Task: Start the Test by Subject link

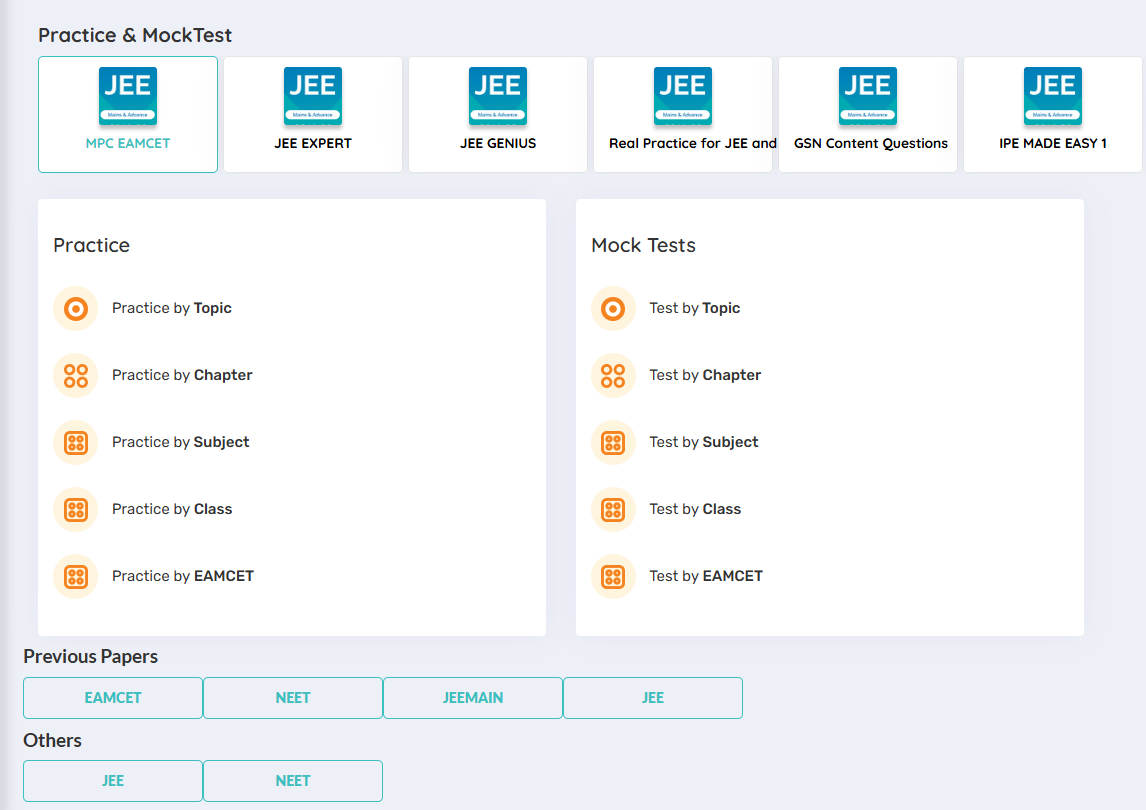Action: 704,442
